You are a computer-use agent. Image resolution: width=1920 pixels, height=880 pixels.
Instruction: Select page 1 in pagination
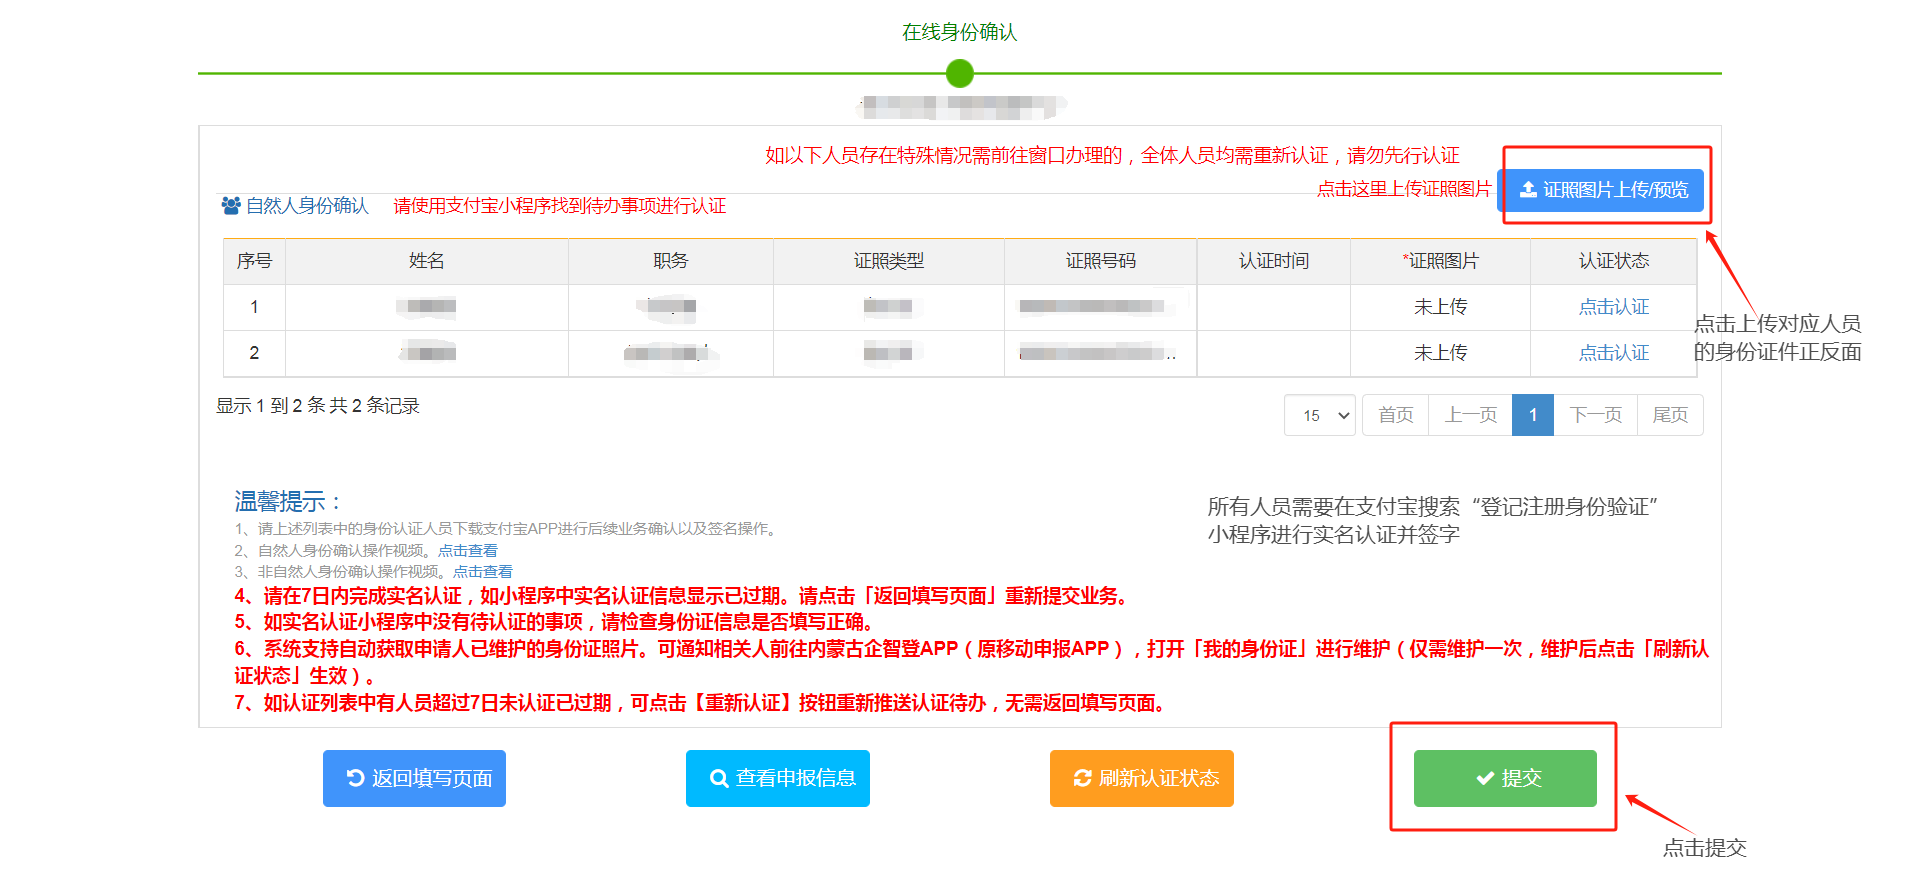coord(1533,415)
